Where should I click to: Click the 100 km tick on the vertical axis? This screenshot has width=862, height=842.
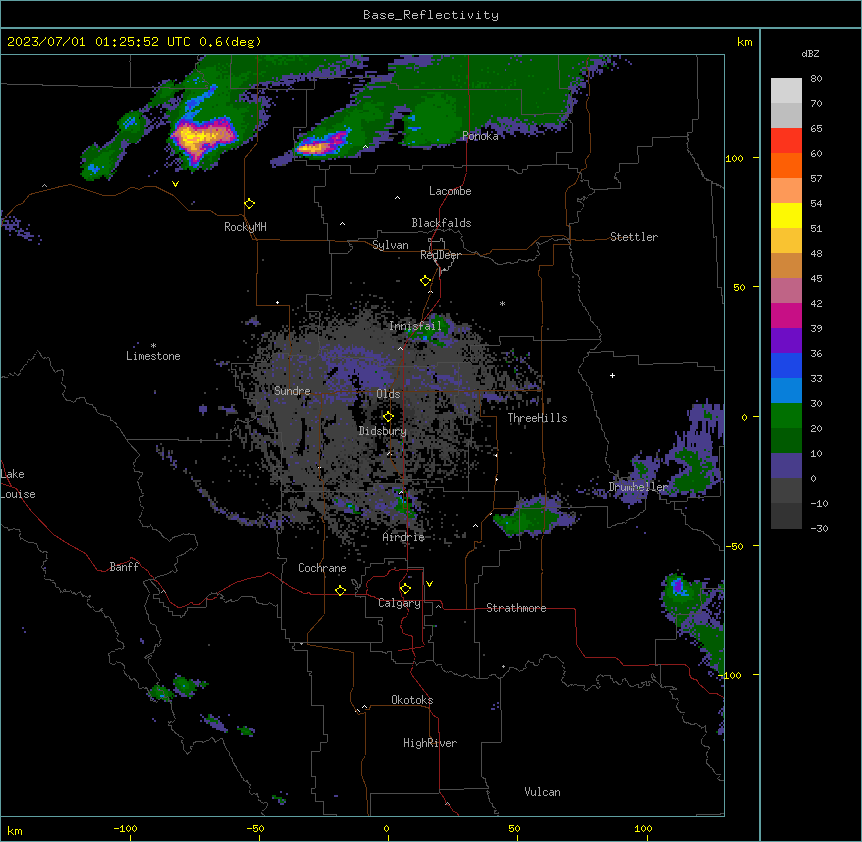coord(734,158)
